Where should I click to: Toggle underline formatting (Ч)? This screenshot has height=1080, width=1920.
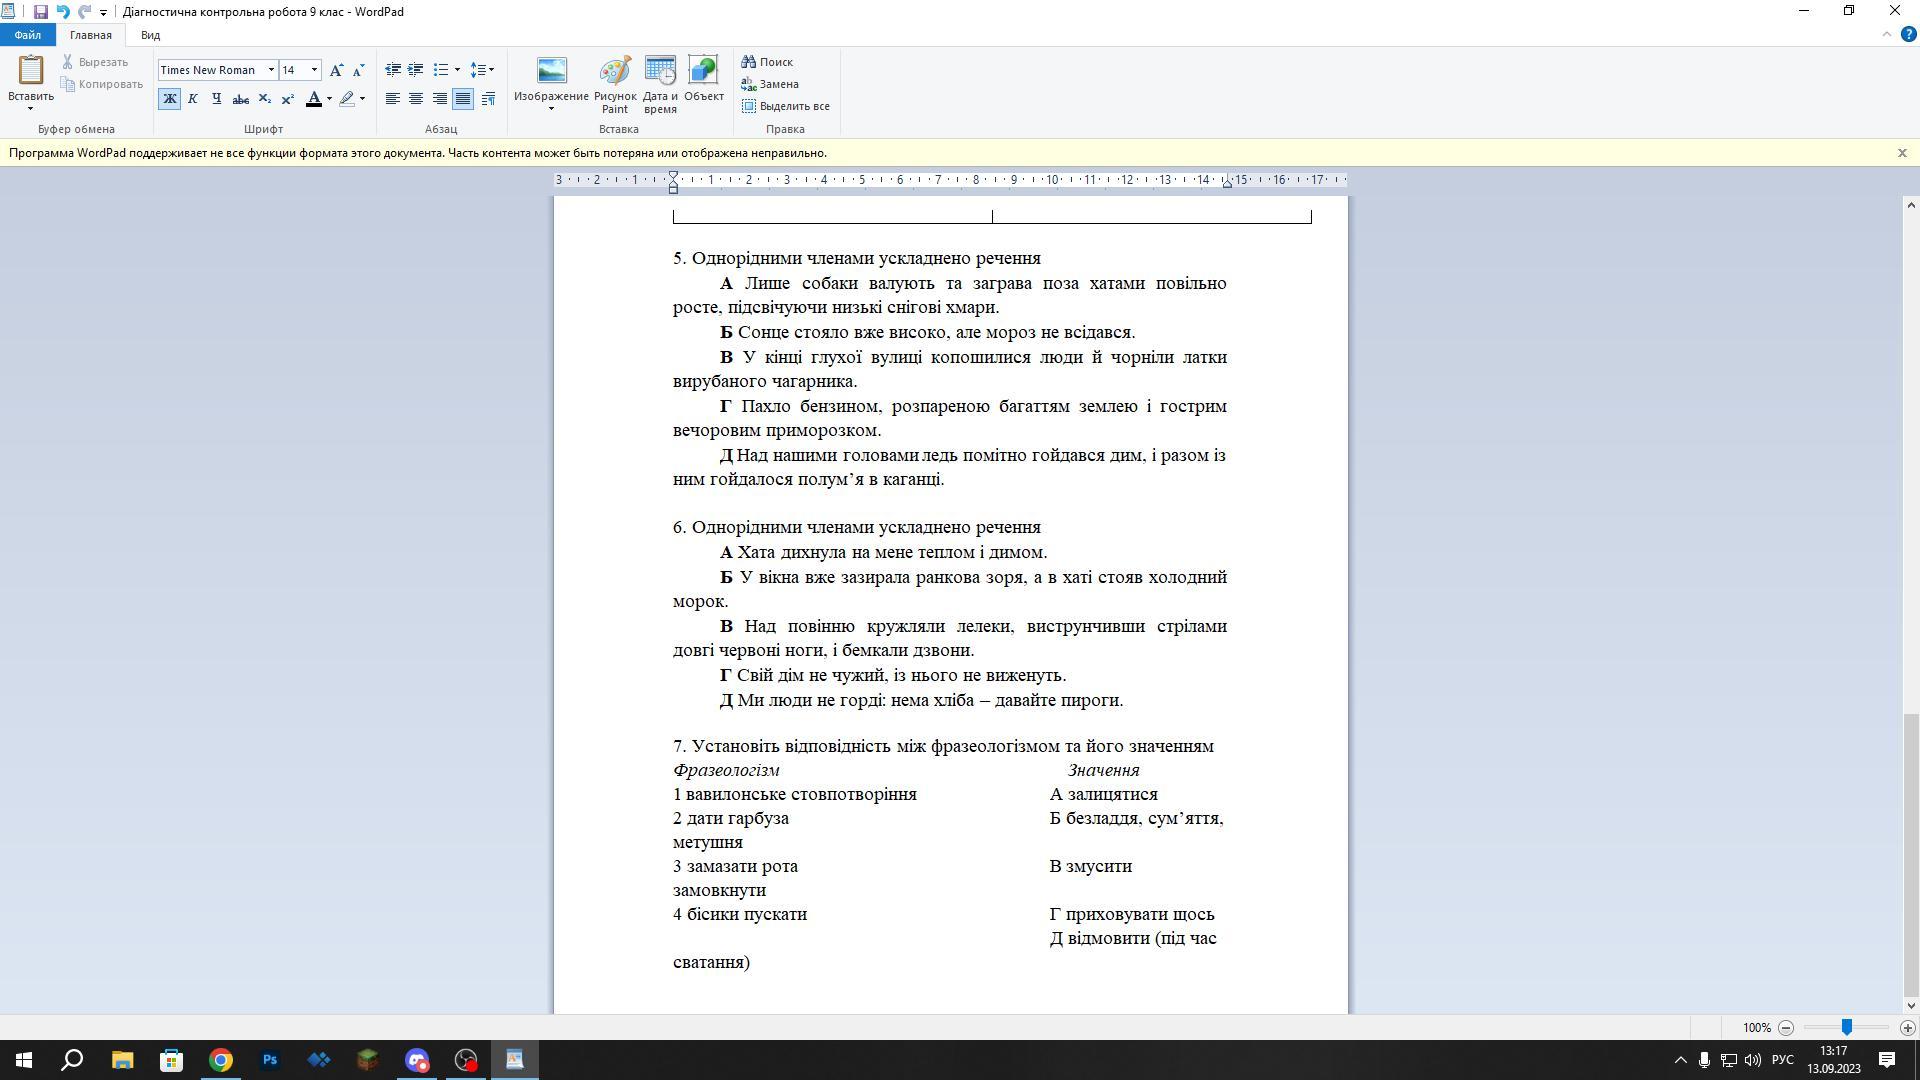point(216,99)
